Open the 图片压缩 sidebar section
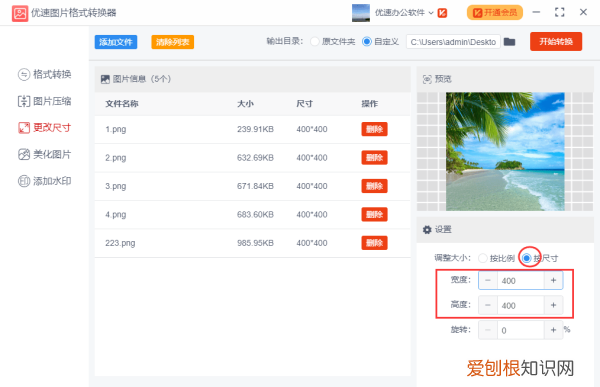 [44, 101]
